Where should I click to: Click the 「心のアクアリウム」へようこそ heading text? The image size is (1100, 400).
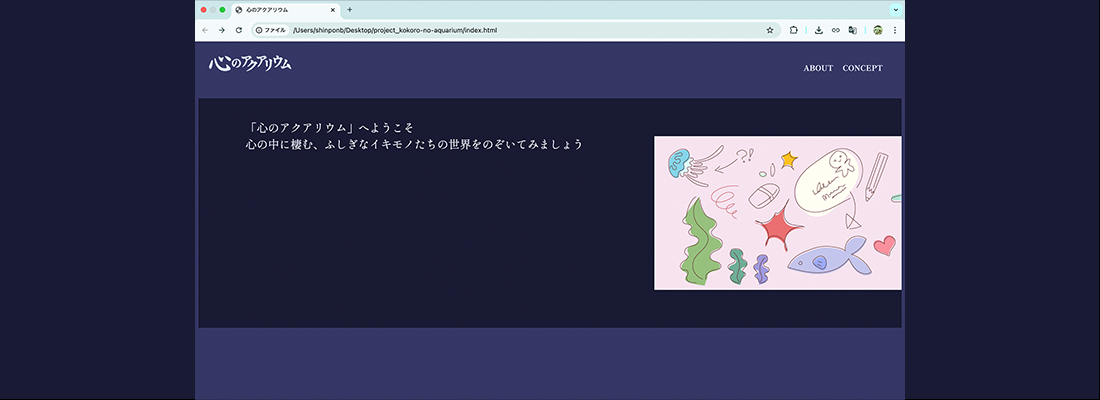click(x=330, y=128)
